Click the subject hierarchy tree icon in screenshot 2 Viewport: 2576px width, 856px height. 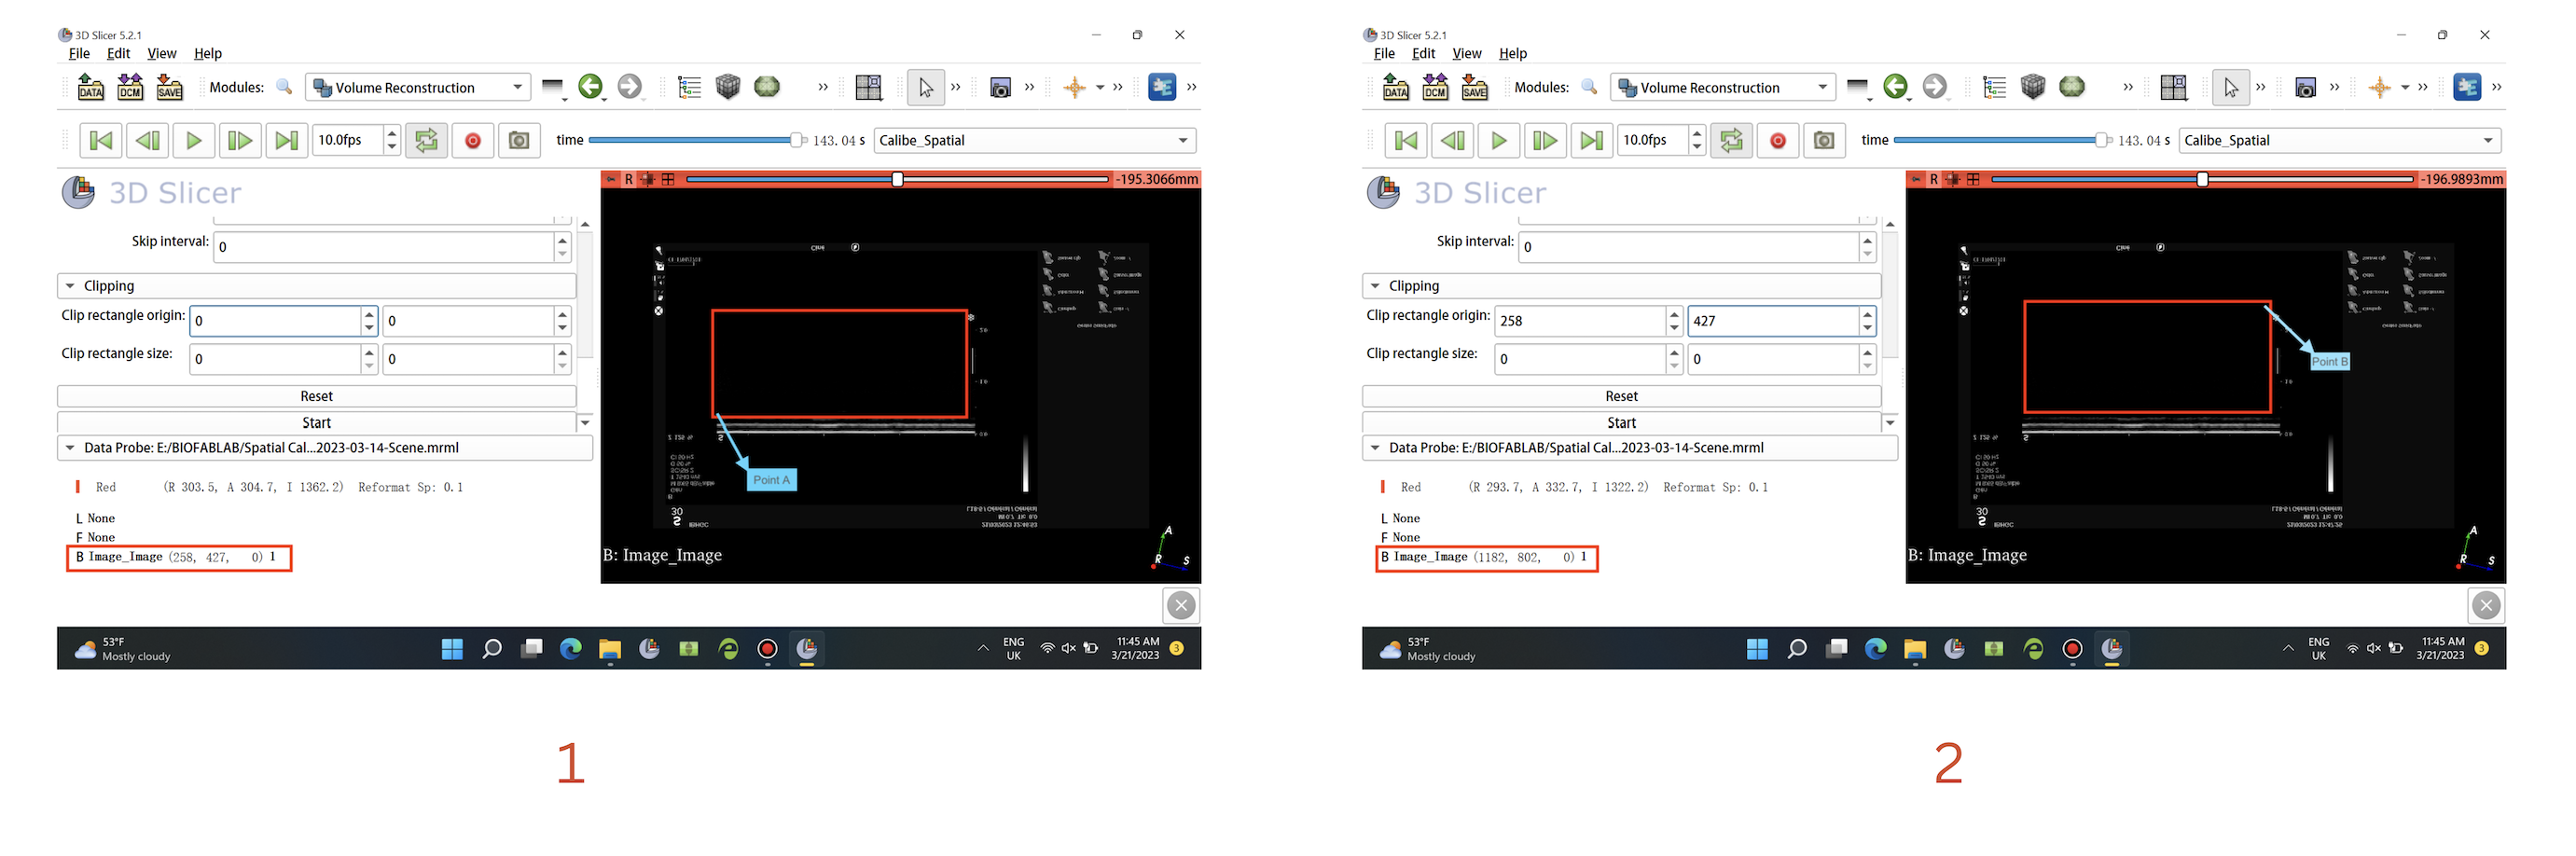tap(1994, 88)
